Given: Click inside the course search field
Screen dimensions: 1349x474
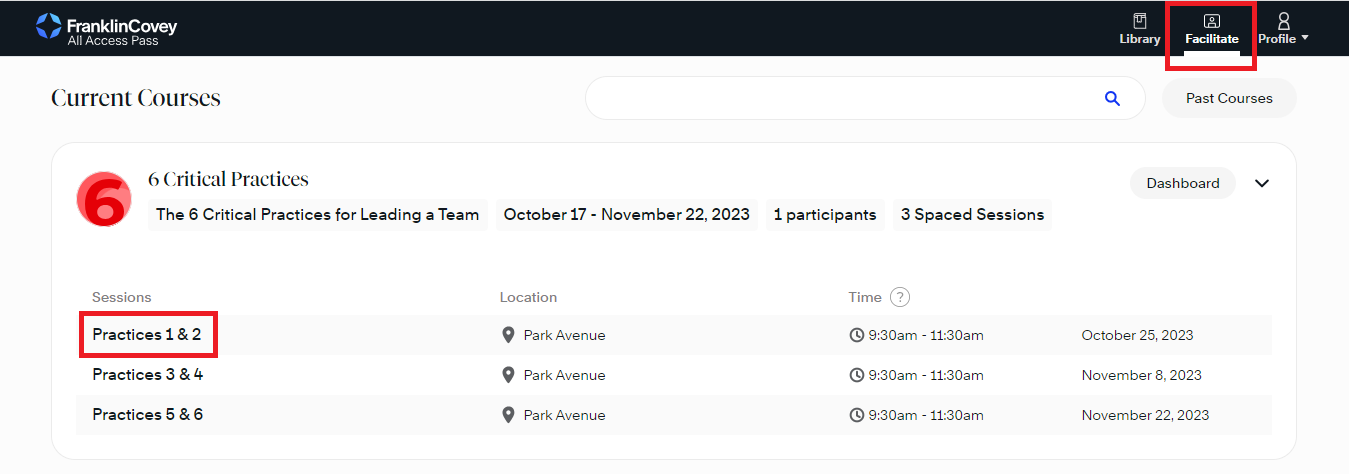Looking at the screenshot, I should (840, 98).
